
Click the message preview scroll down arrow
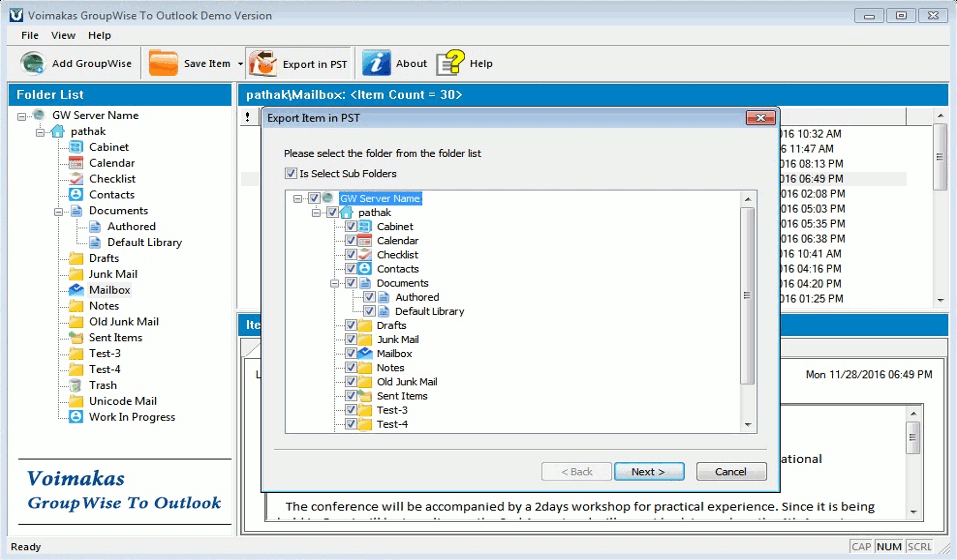coord(913,512)
